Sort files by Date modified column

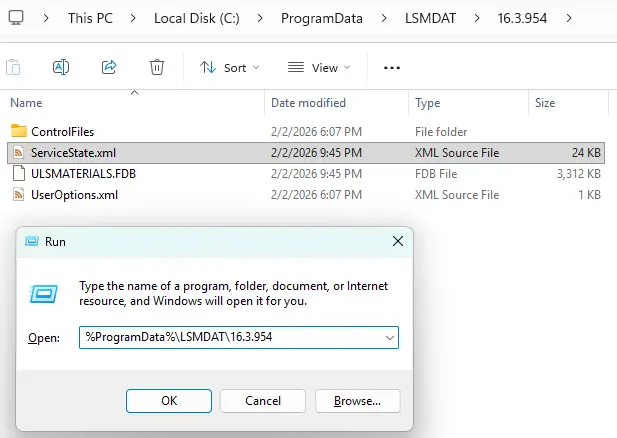pos(308,103)
